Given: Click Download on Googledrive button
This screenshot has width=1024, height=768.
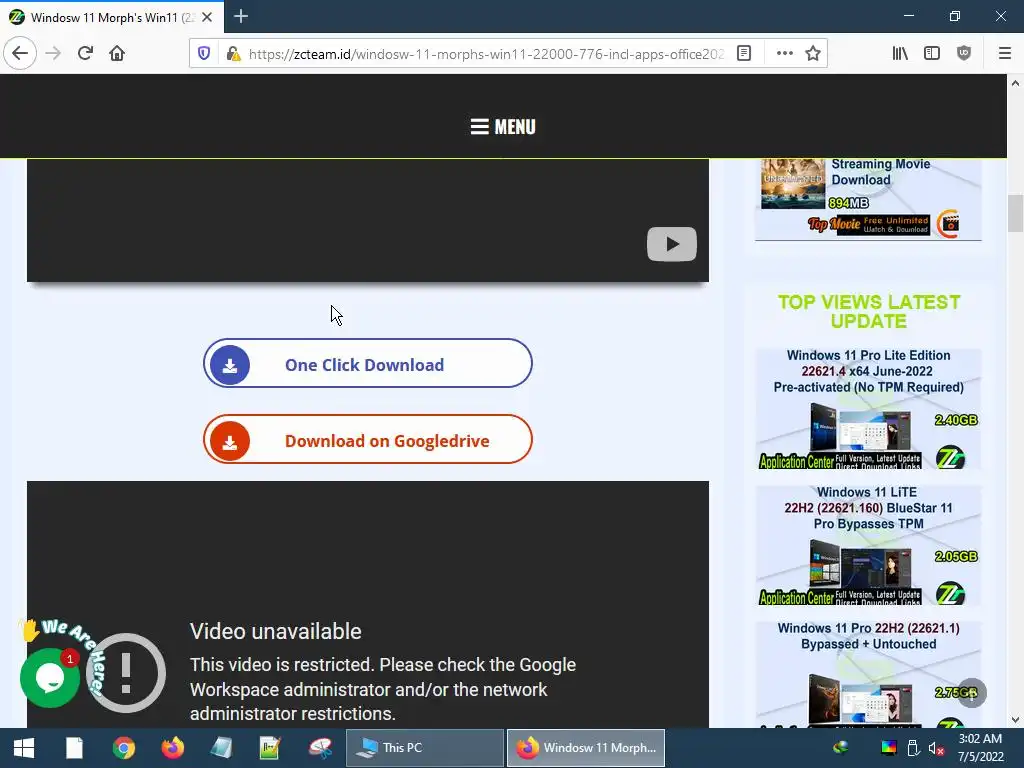Looking at the screenshot, I should coord(368,440).
